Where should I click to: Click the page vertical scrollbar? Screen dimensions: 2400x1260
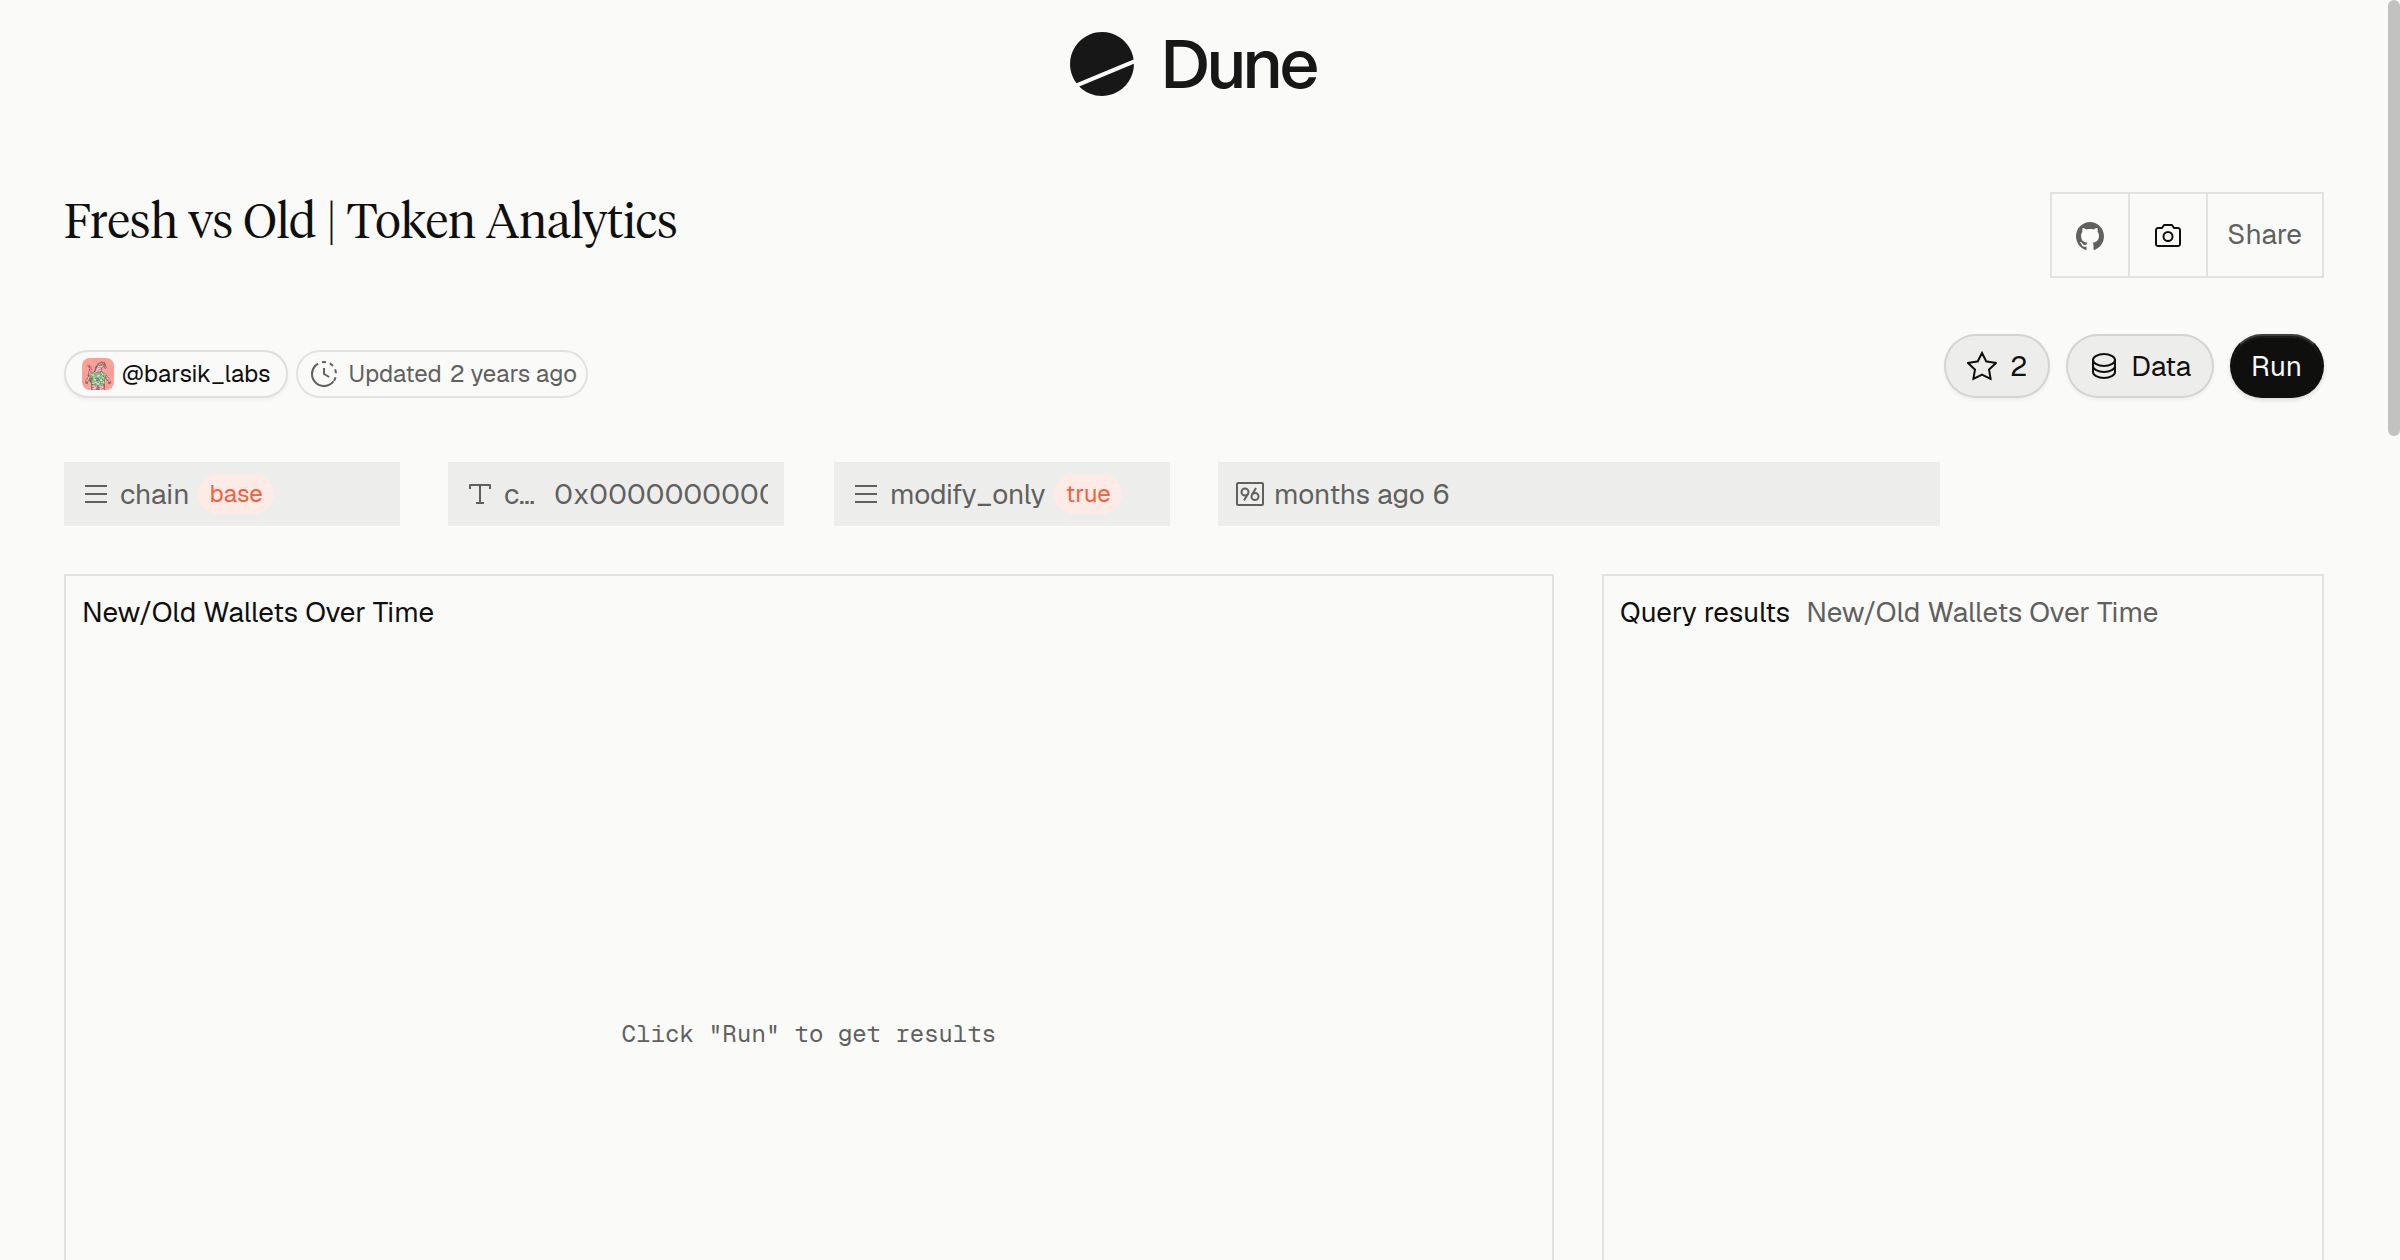2393,218
